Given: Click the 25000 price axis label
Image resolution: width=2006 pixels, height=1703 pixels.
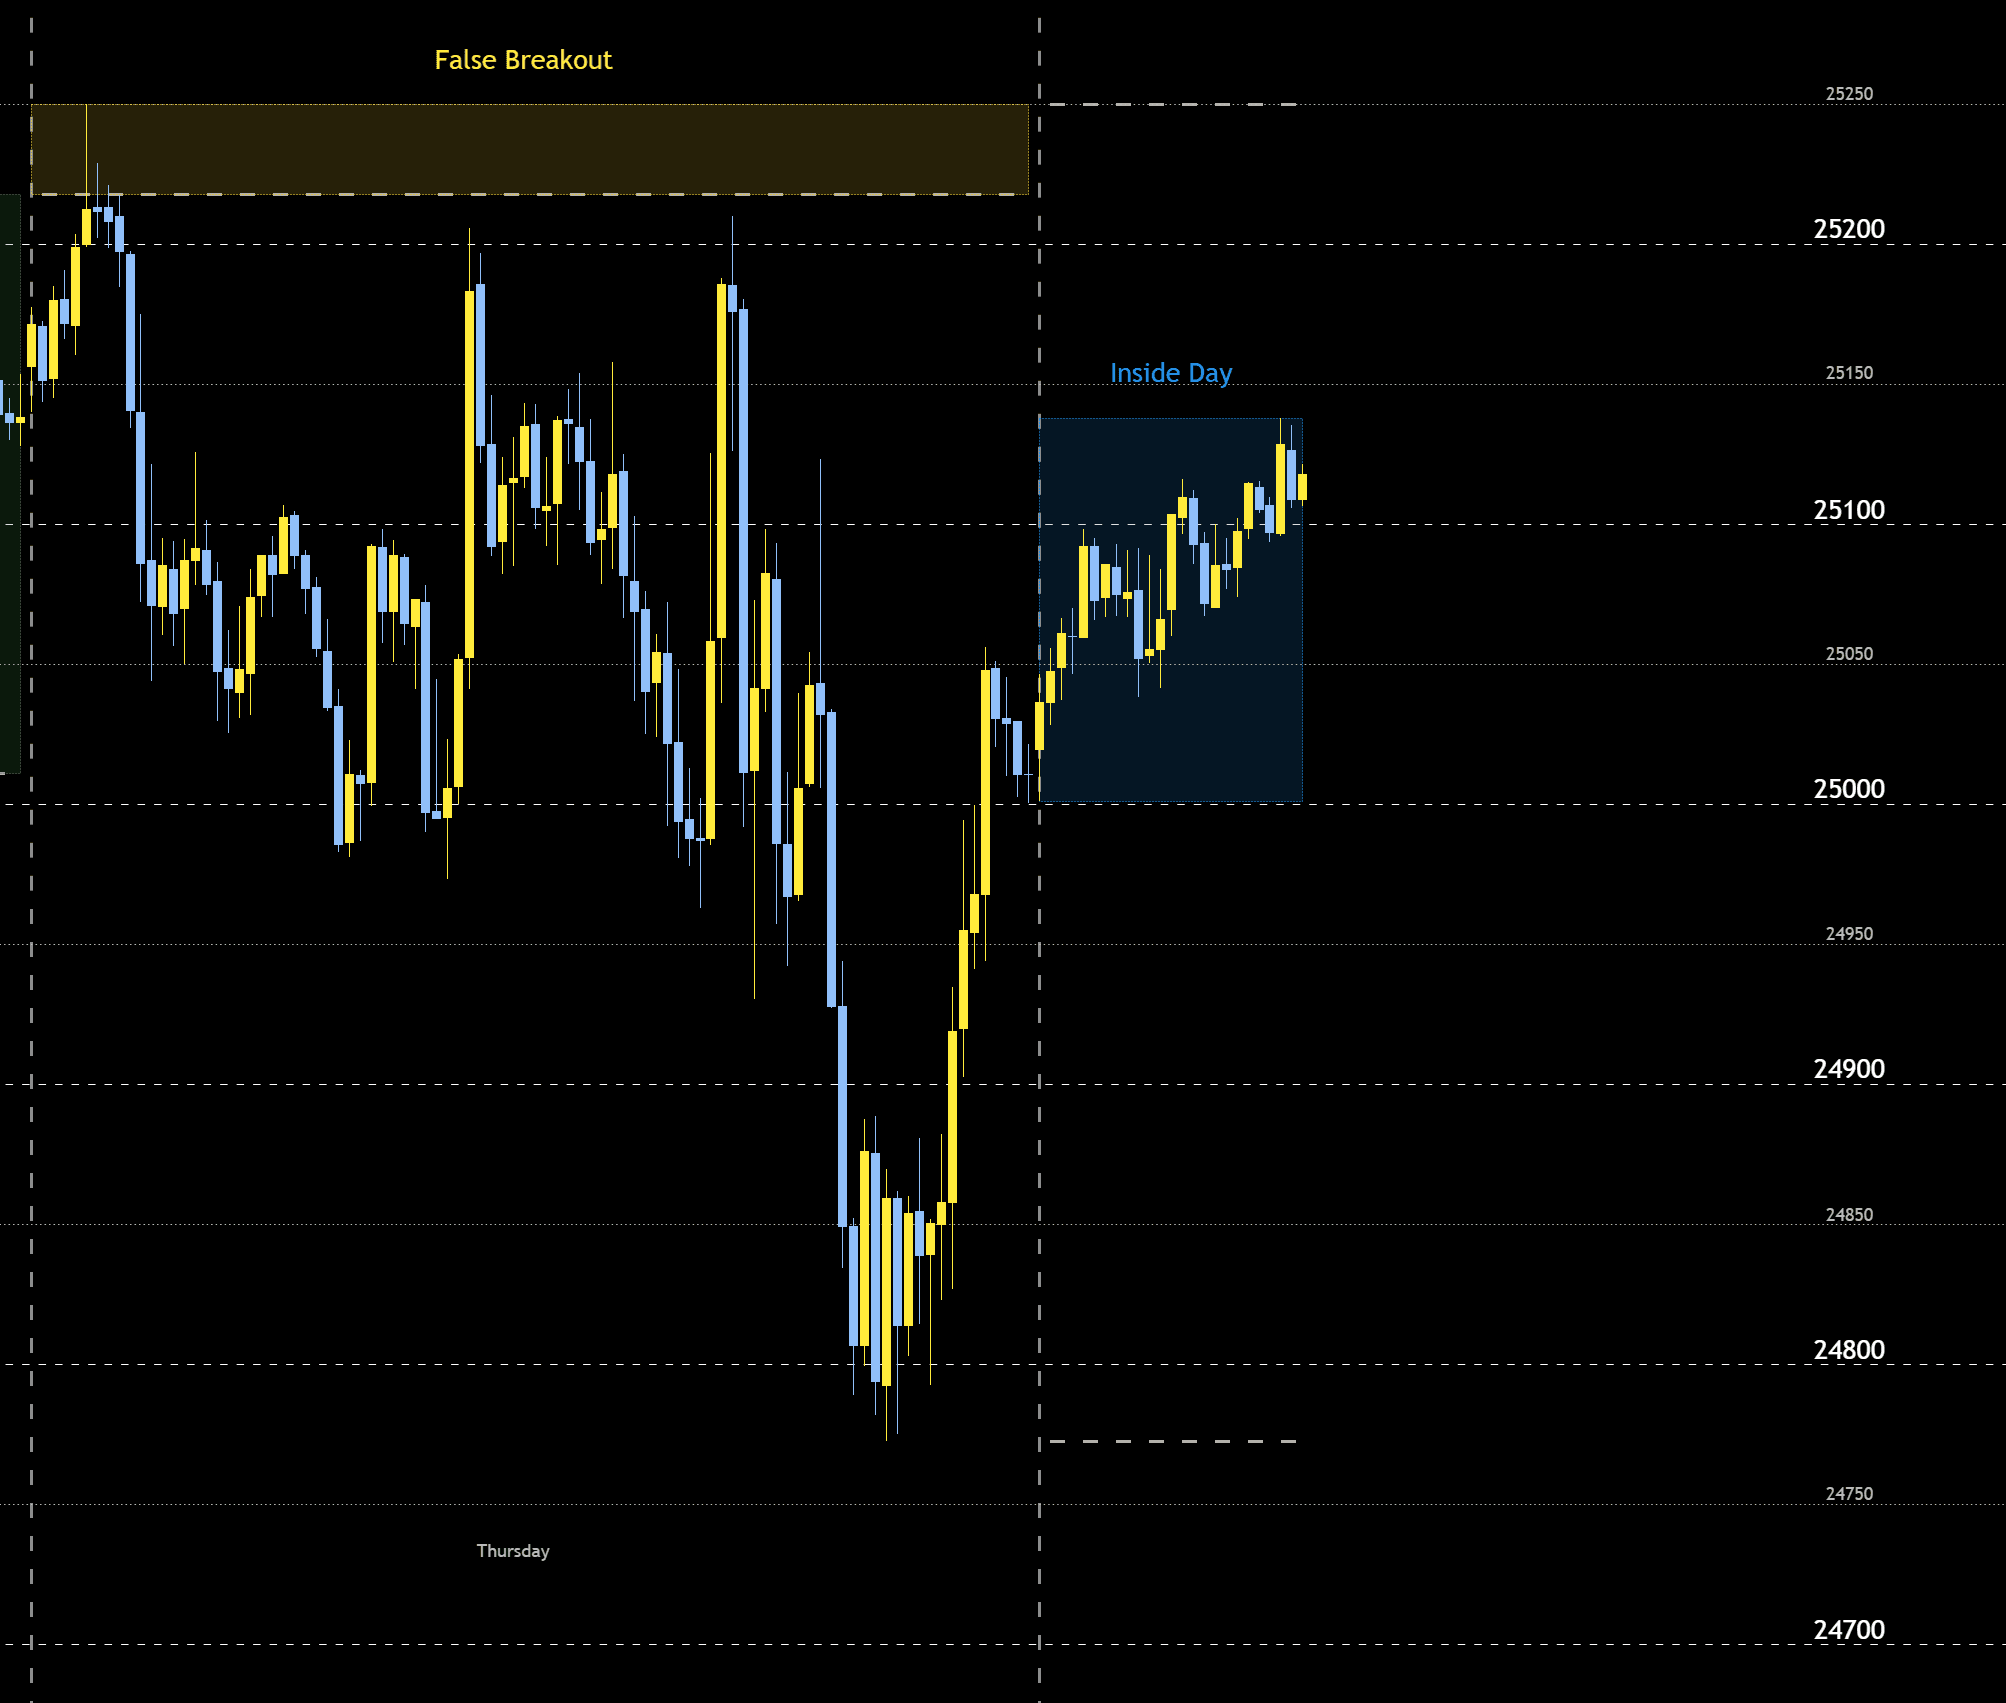Looking at the screenshot, I should click(x=1848, y=789).
